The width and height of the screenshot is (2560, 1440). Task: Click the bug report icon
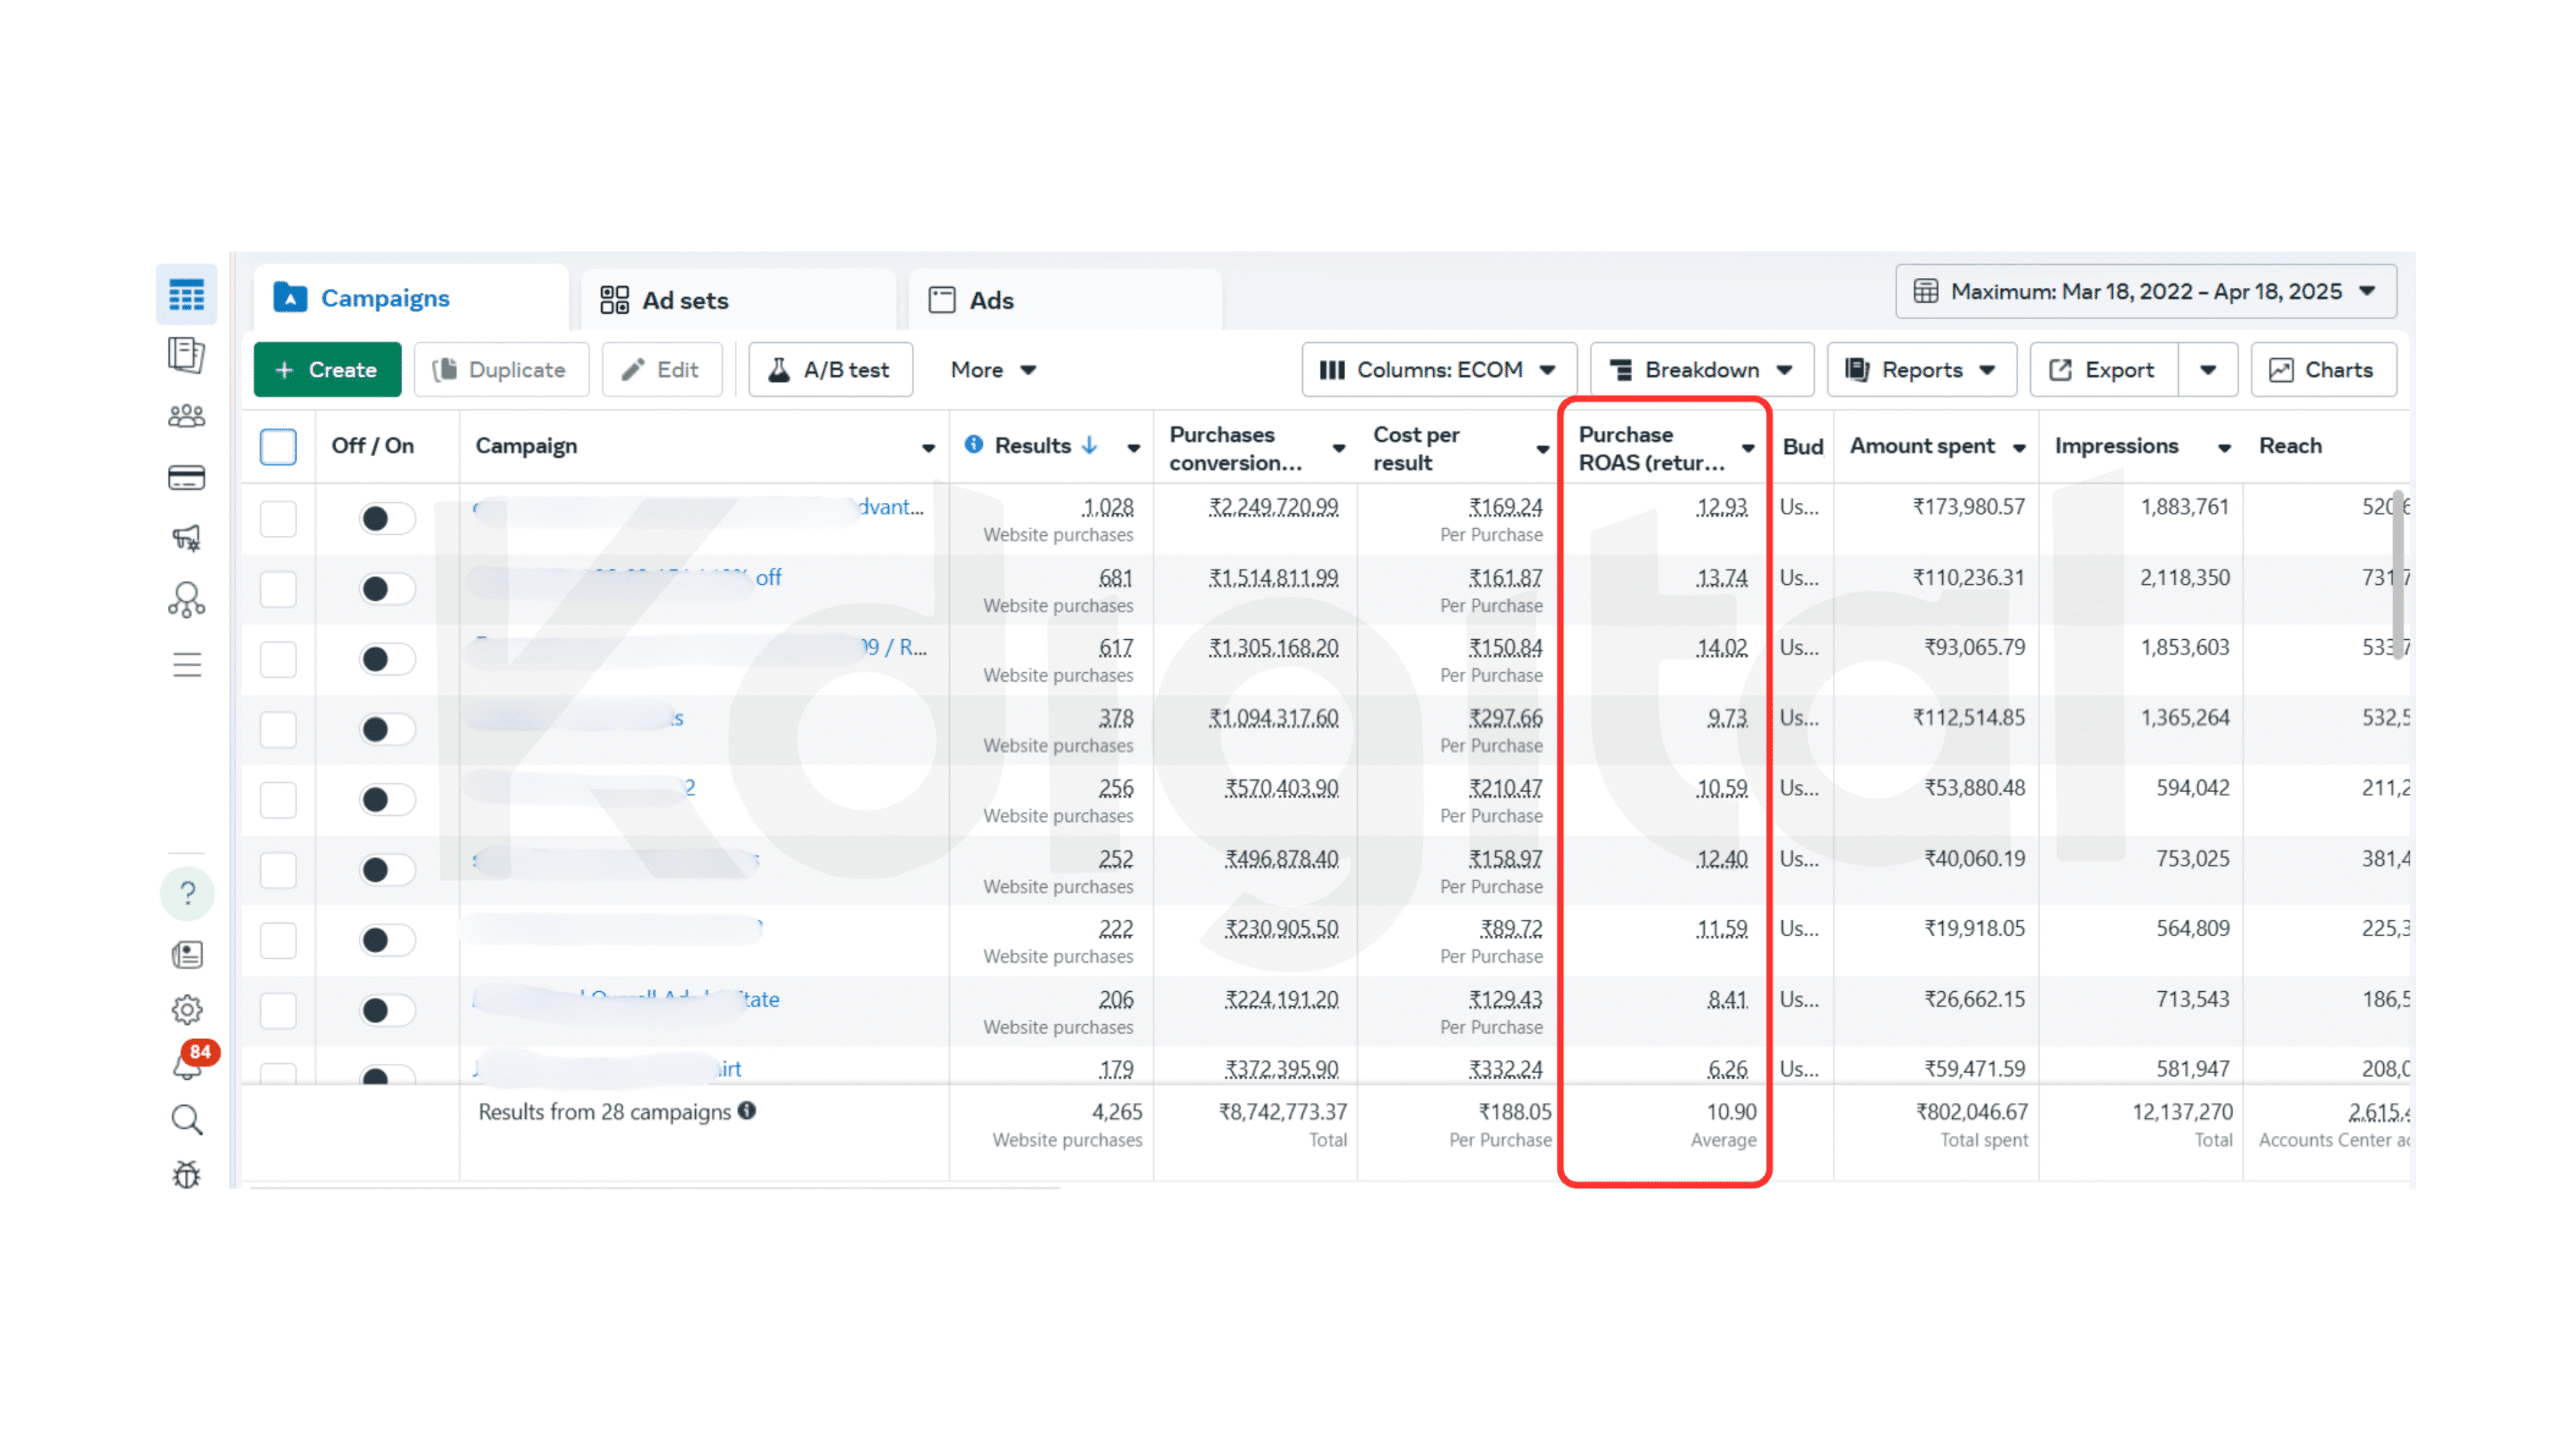186,1174
